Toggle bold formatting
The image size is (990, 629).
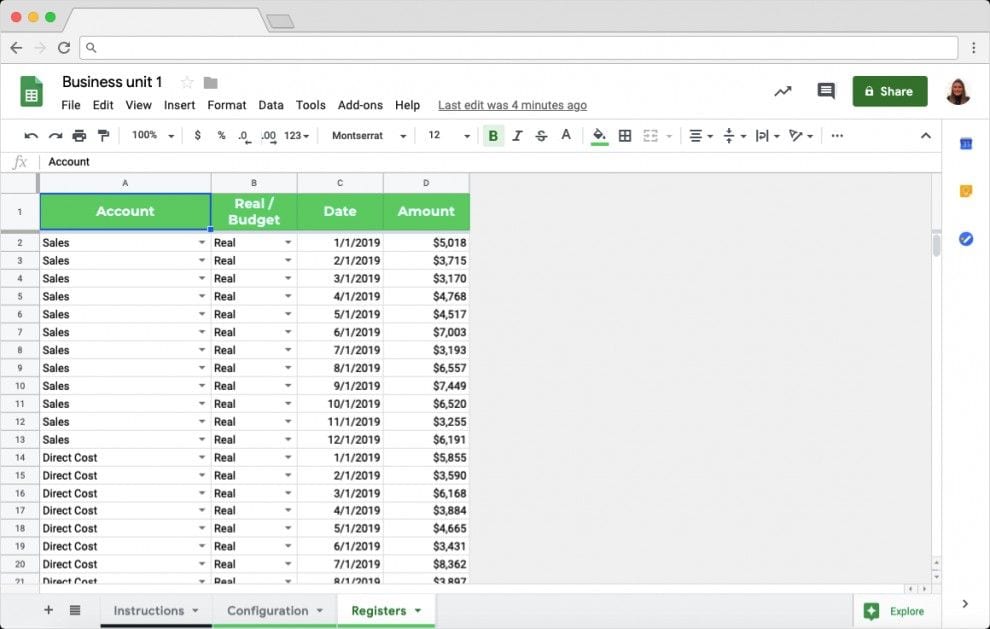[493, 136]
